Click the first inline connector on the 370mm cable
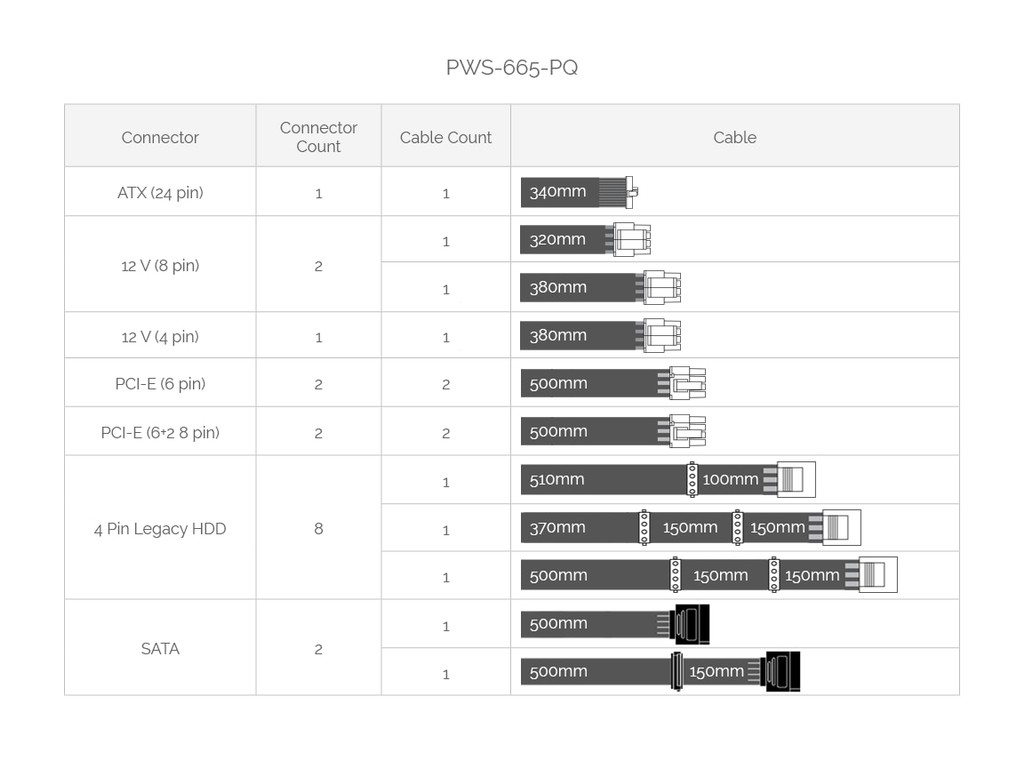Image resolution: width=1024 pixels, height=768 pixels. (644, 528)
